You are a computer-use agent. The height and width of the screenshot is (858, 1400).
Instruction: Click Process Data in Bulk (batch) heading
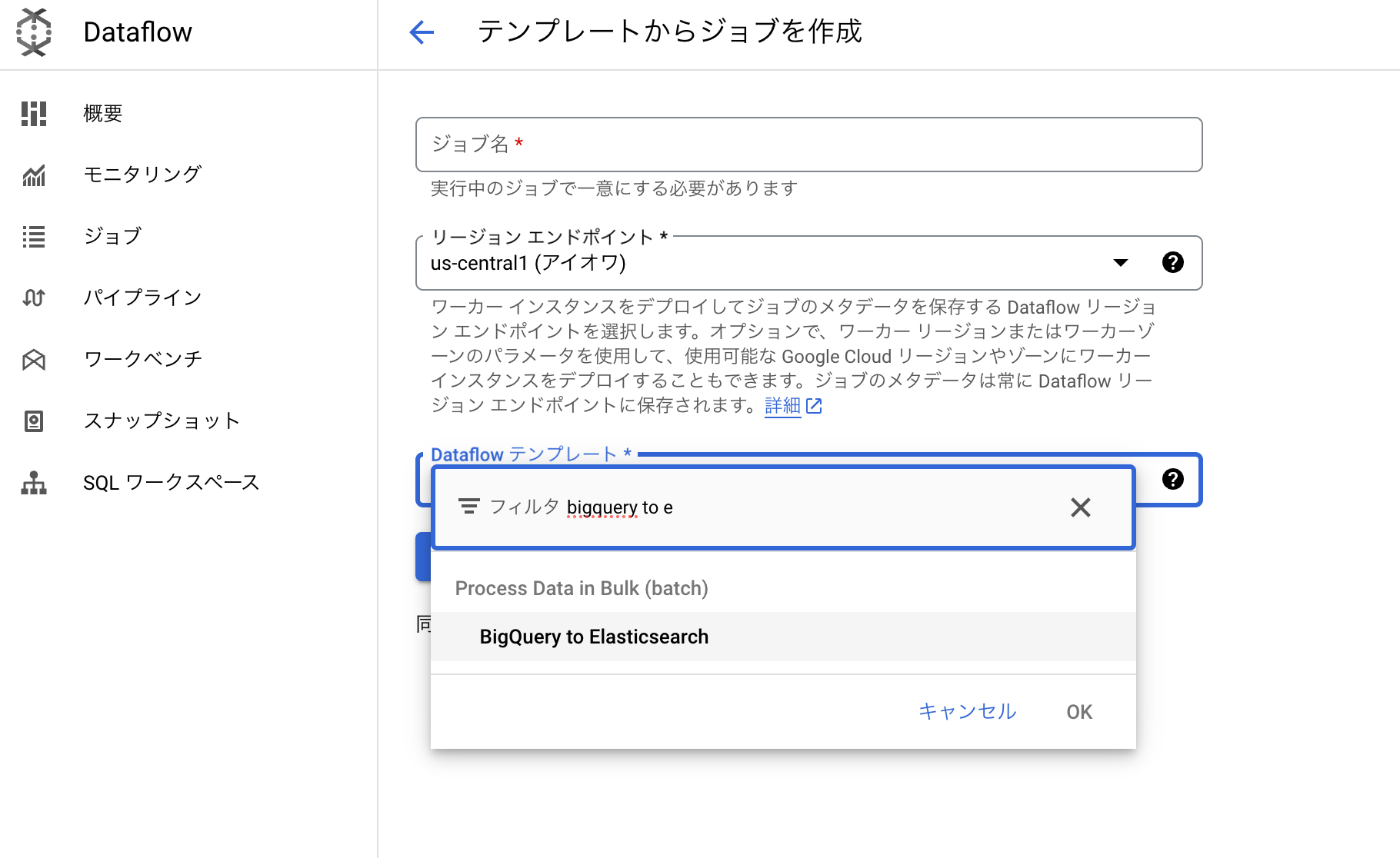(x=582, y=588)
